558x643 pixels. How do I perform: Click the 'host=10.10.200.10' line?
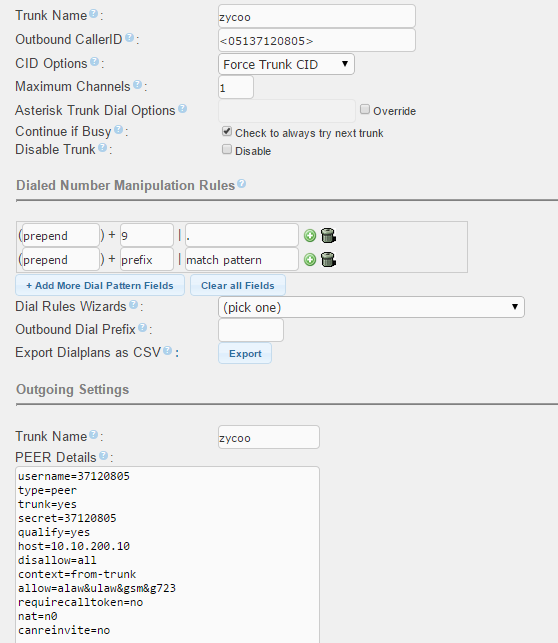point(74,546)
